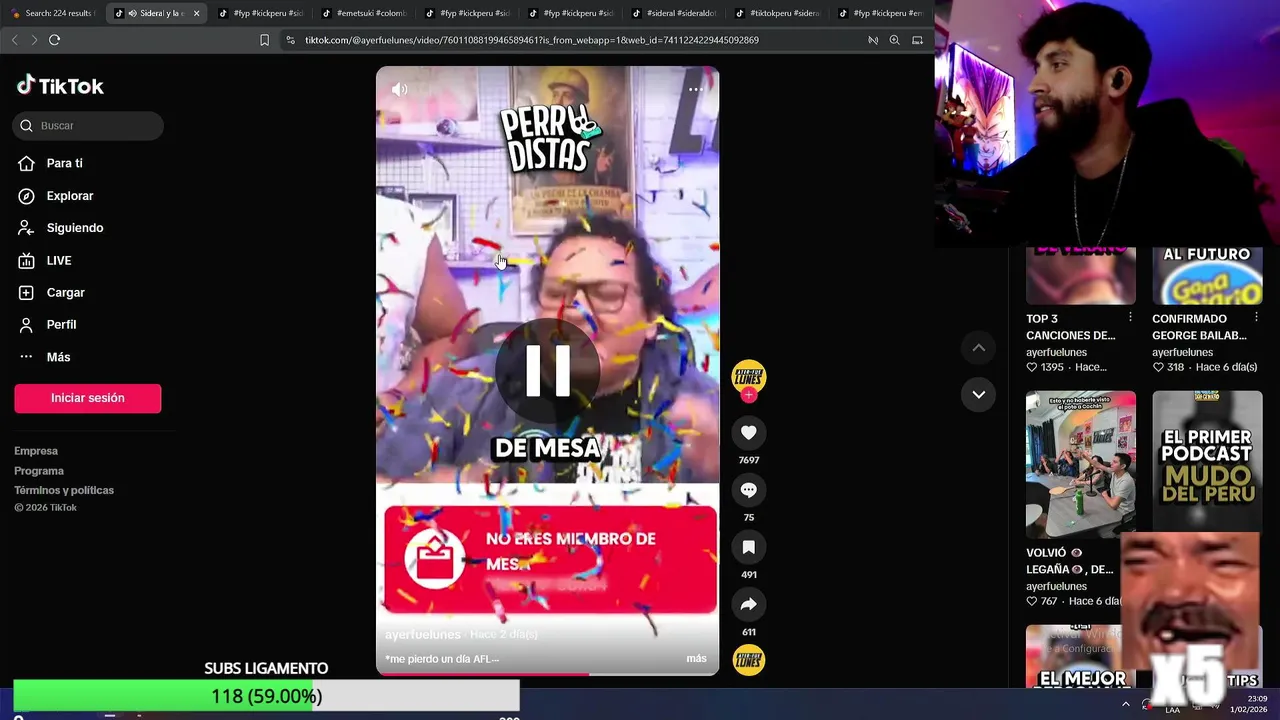Mute the video with the speaker icon
The width and height of the screenshot is (1280, 720).
(399, 89)
